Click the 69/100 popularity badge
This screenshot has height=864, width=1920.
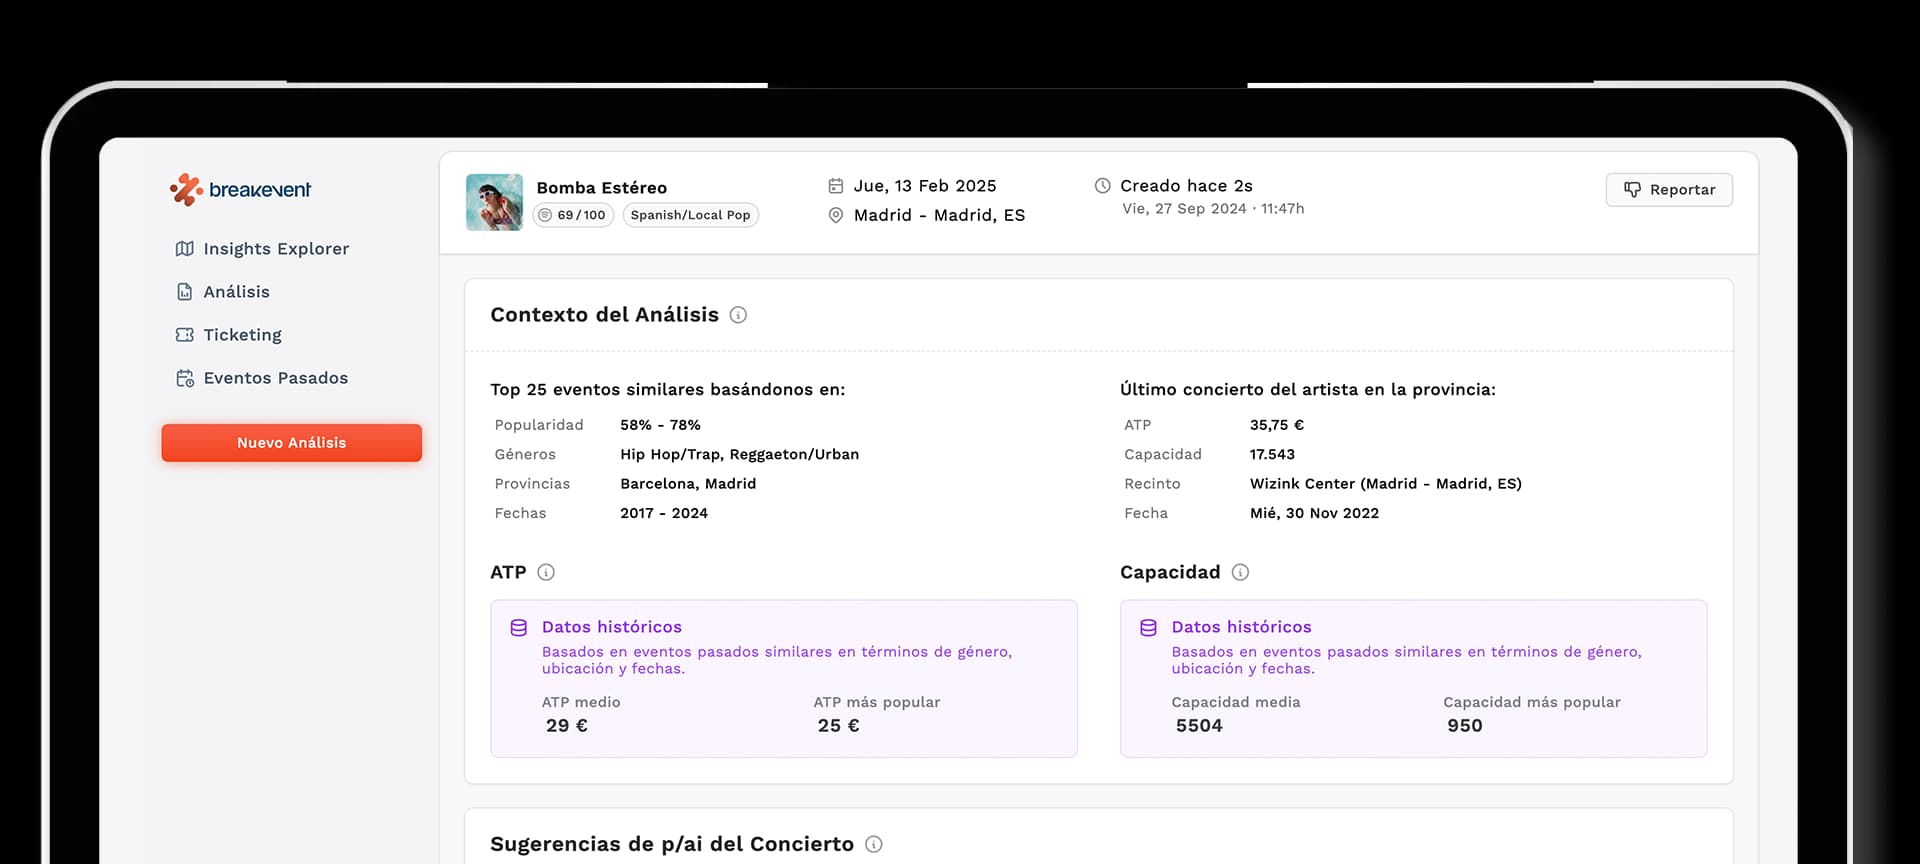[573, 215]
